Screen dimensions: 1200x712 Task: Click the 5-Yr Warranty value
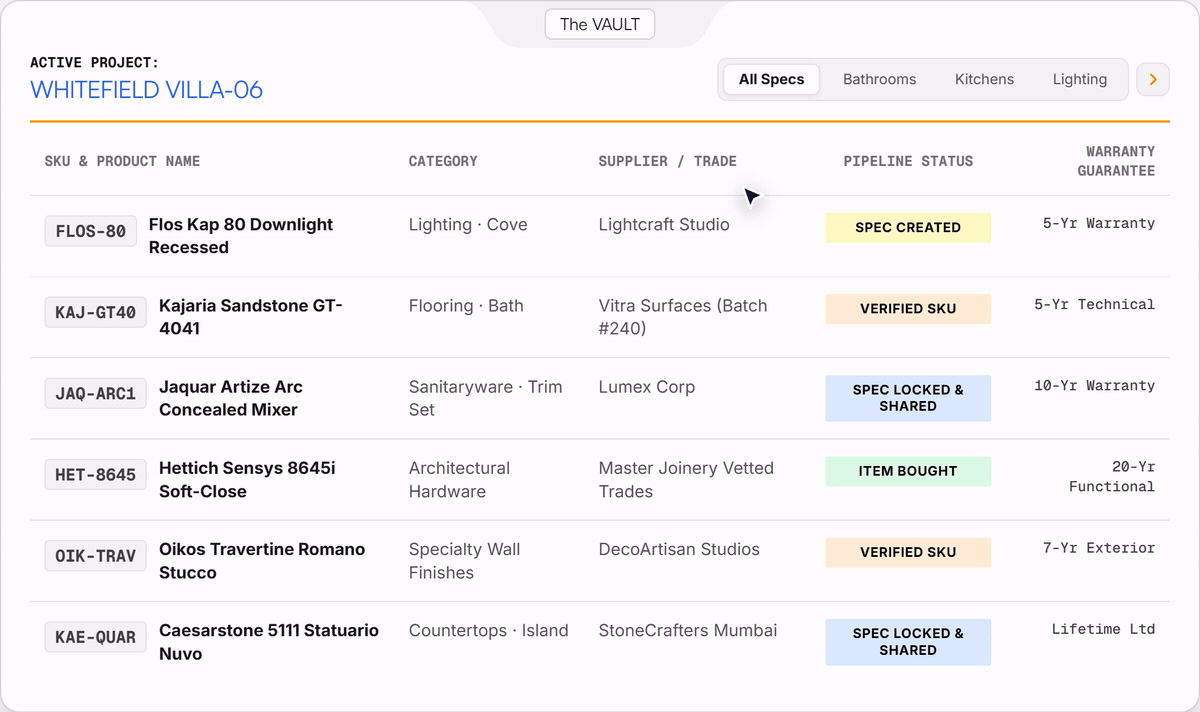[x=1099, y=223]
